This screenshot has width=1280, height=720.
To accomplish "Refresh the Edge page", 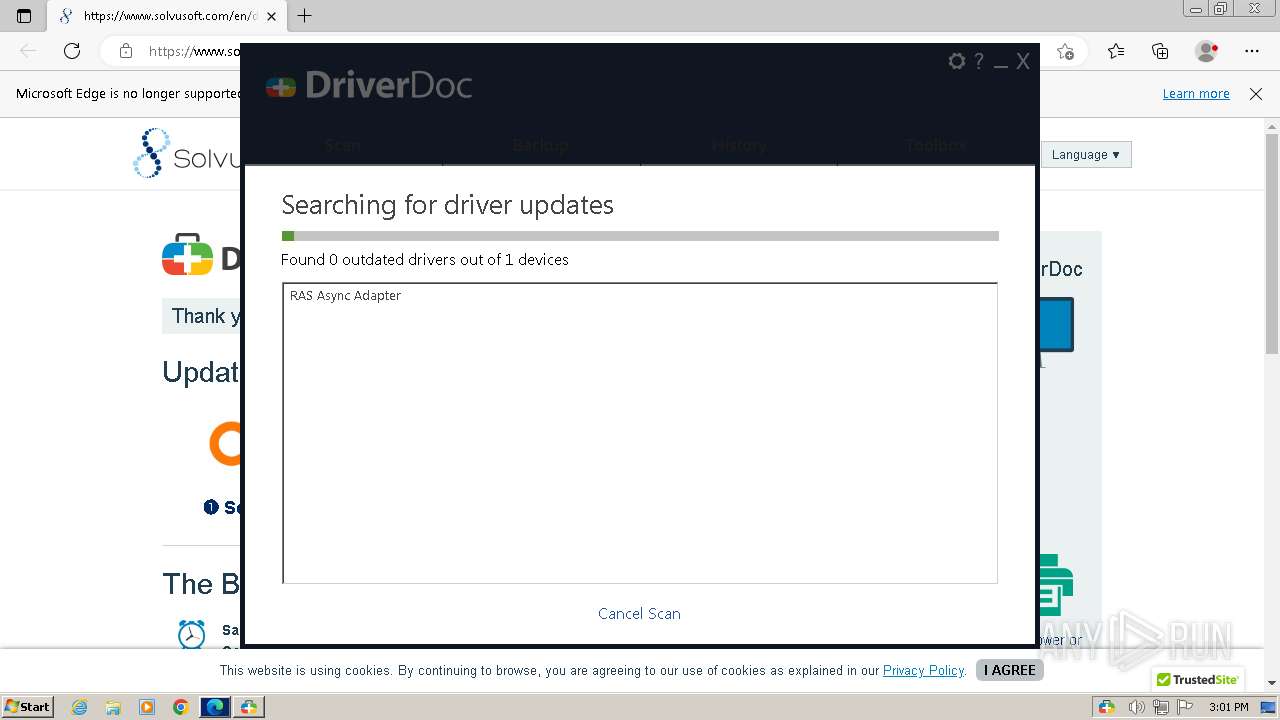I will (x=72, y=51).
